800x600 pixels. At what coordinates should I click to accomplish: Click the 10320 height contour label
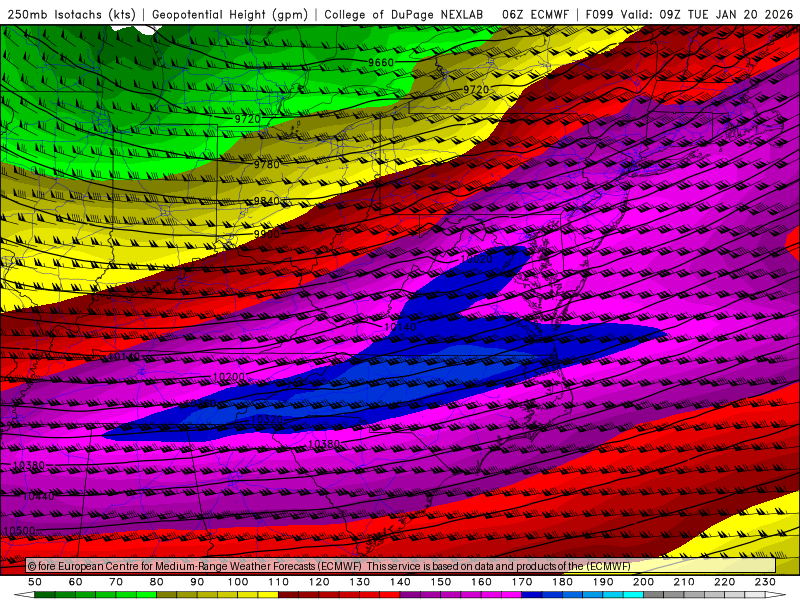click(x=267, y=419)
